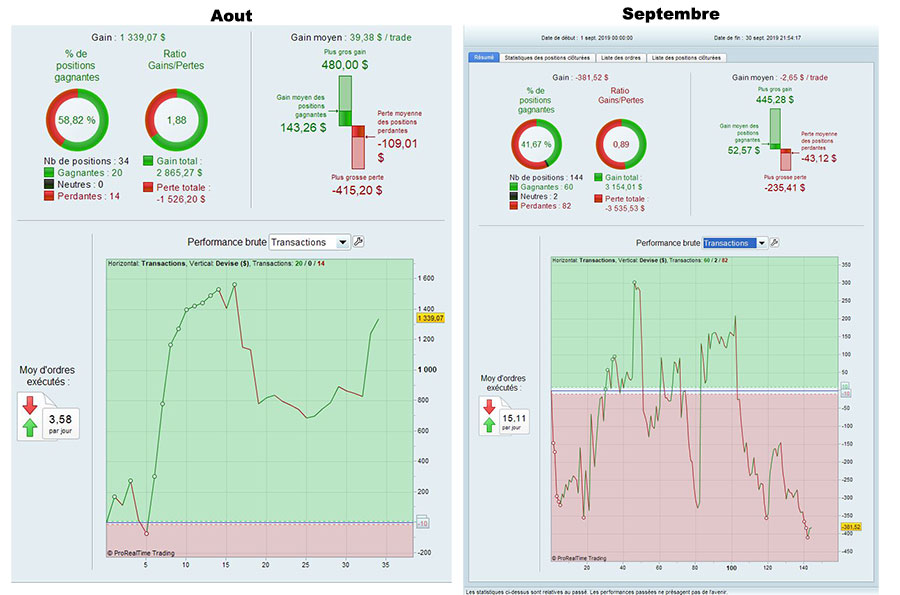Click Nb de positions : 144 text
The height and width of the screenshot is (595, 900).
(546, 177)
